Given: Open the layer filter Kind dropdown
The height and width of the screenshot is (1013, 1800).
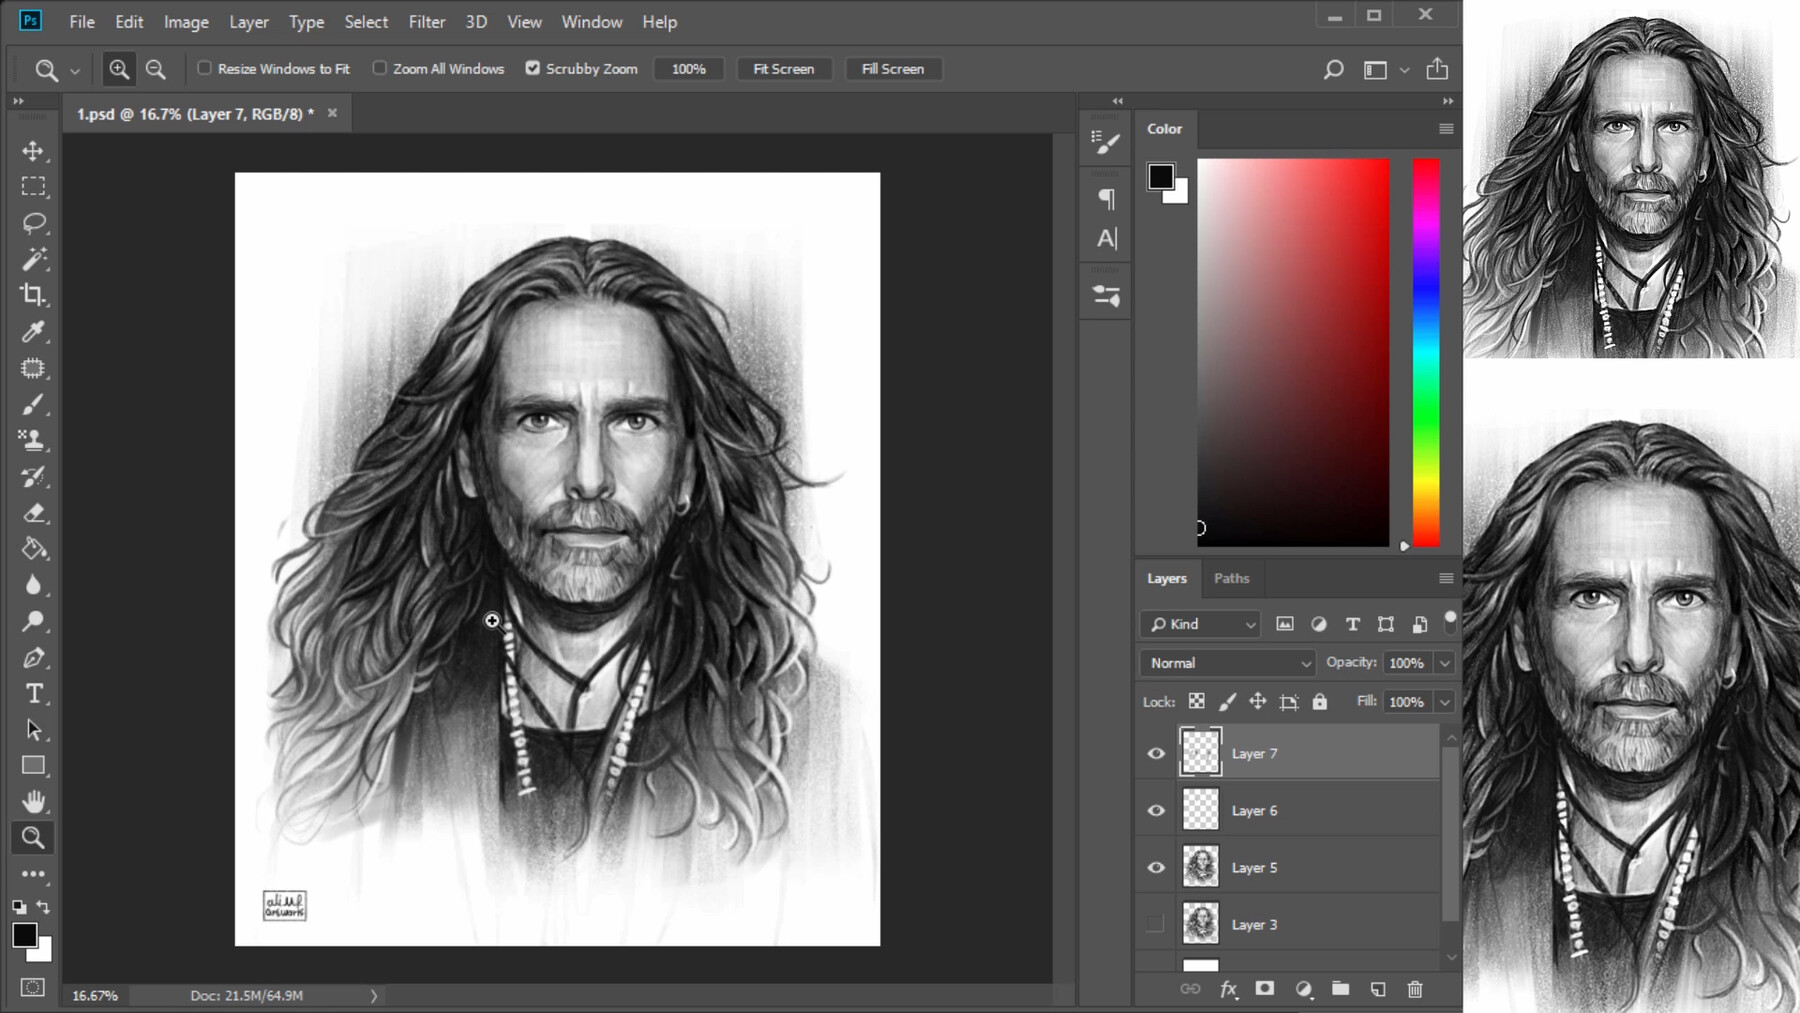Looking at the screenshot, I should click(x=1199, y=624).
